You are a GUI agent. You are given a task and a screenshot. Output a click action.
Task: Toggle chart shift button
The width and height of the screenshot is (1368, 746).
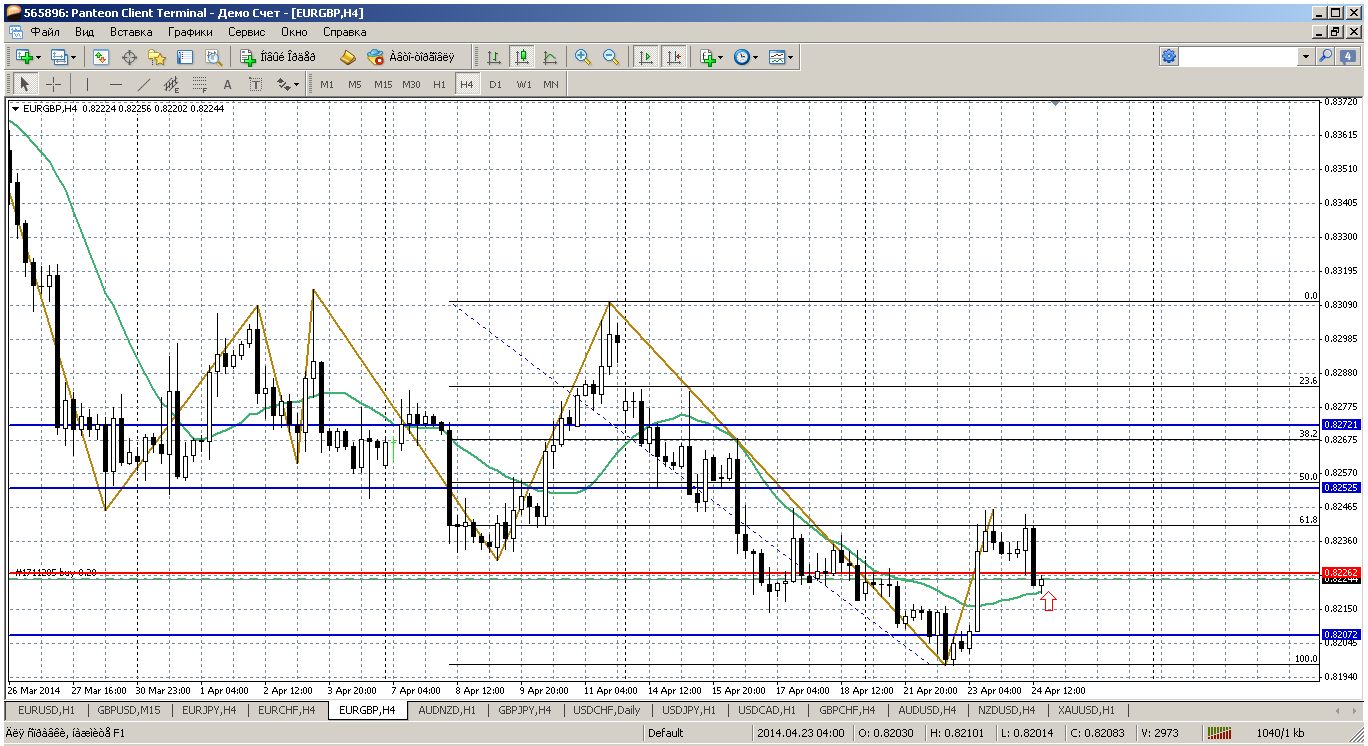[x=674, y=57]
